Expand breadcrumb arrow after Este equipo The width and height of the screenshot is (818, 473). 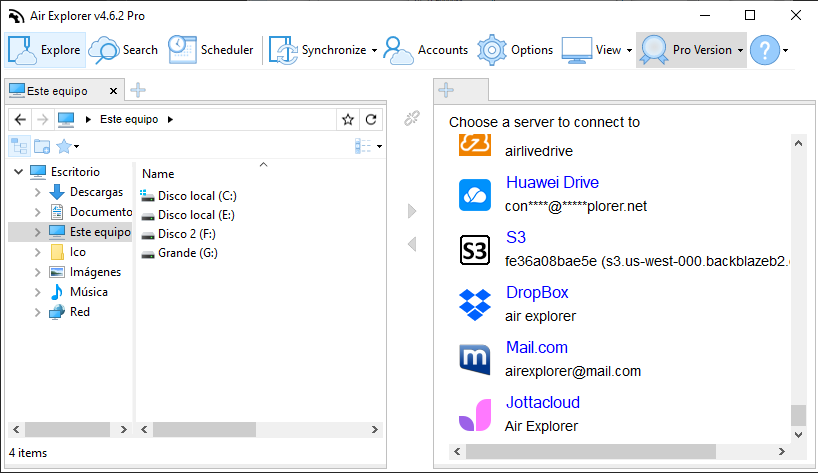coord(170,119)
